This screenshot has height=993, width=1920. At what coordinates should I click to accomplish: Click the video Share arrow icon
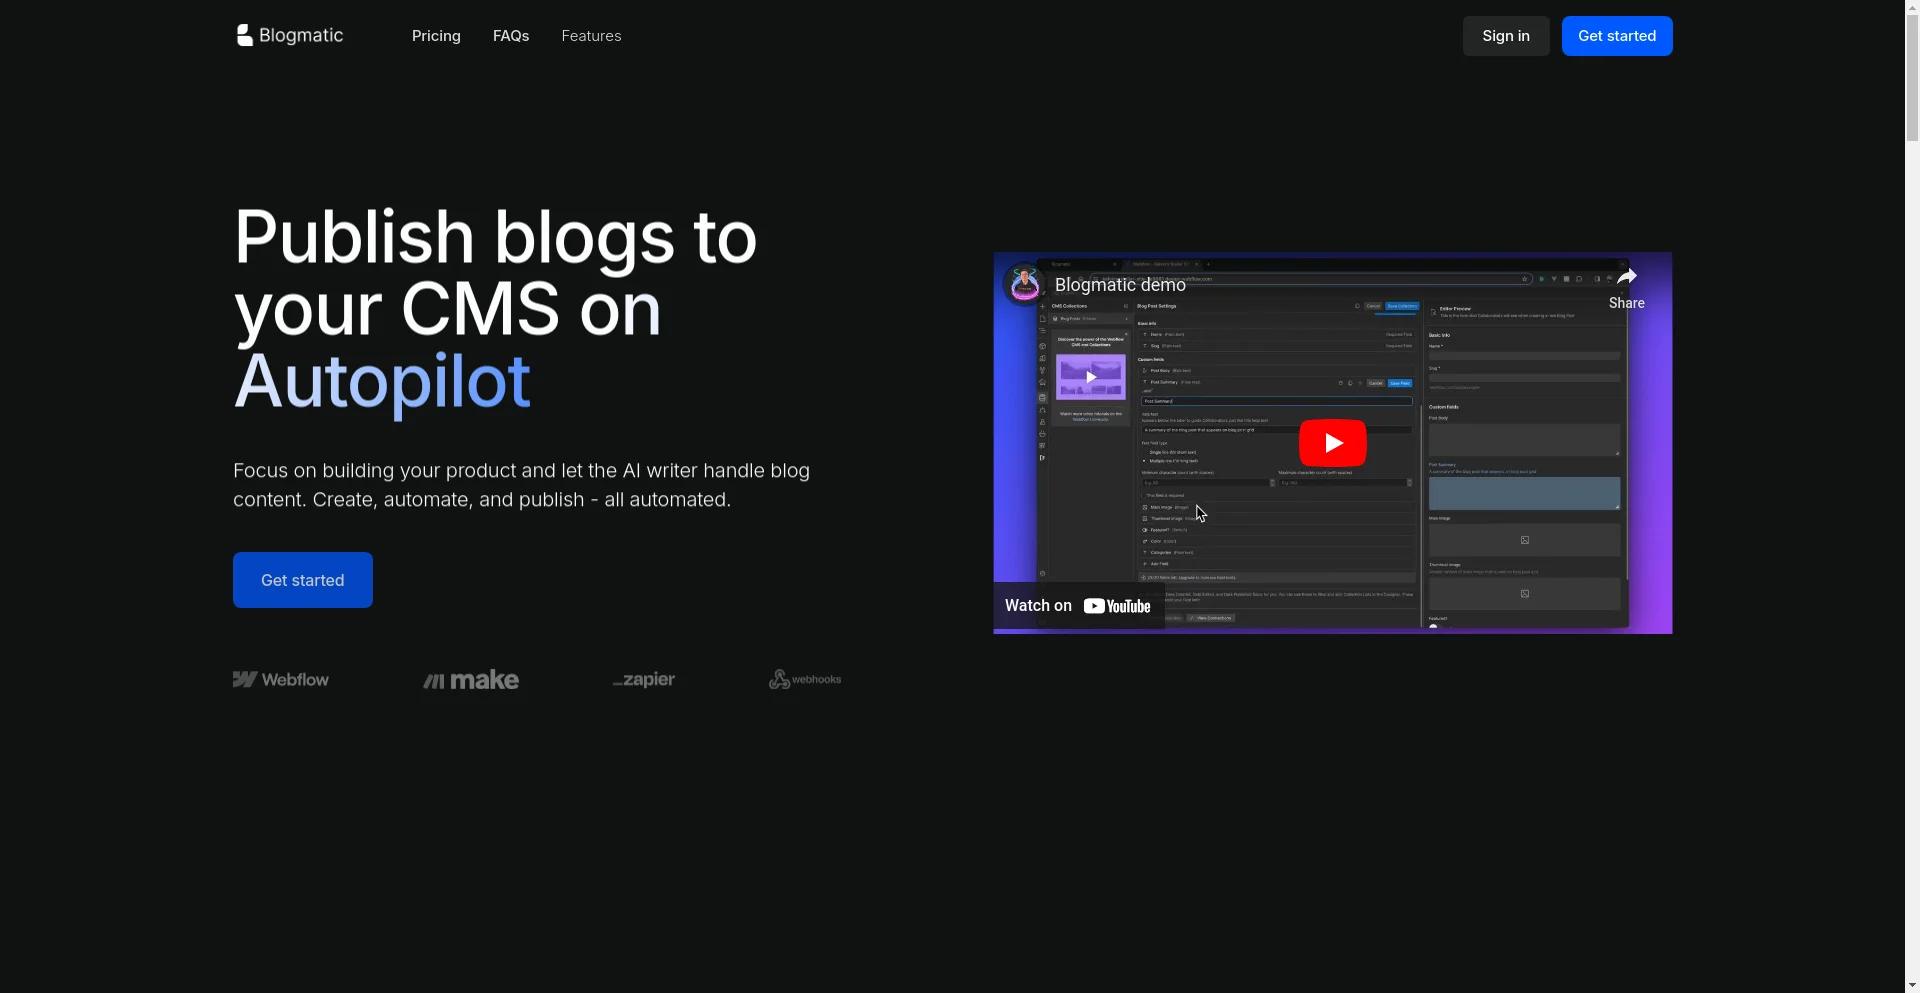(1627, 277)
